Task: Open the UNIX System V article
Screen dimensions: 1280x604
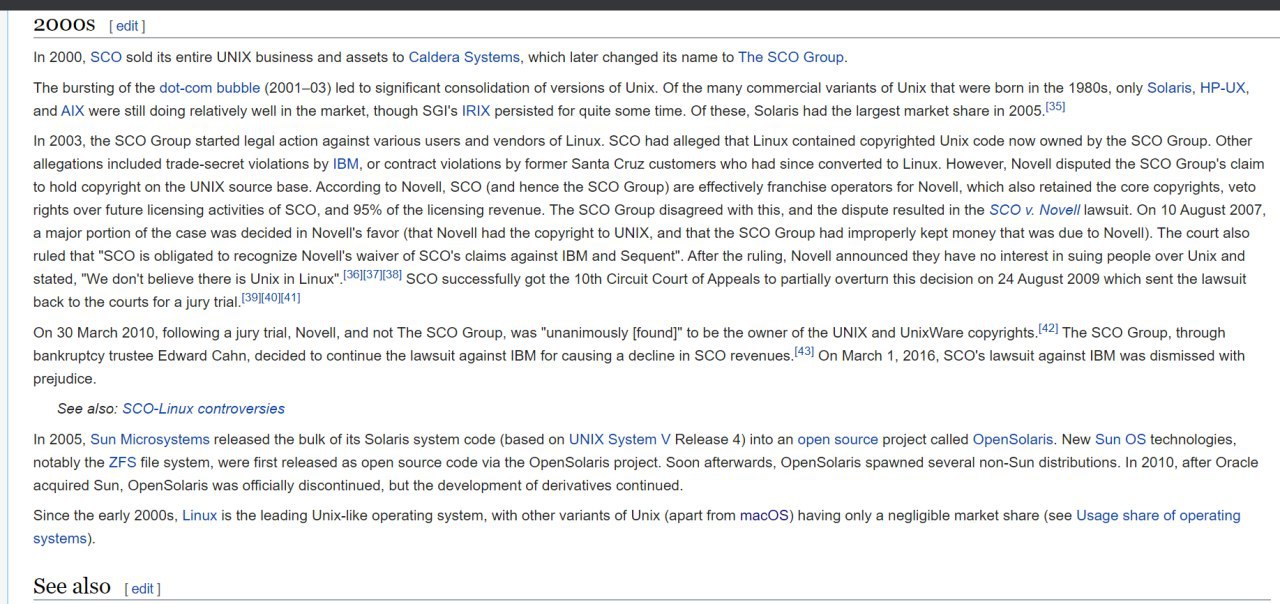Action: (x=620, y=440)
